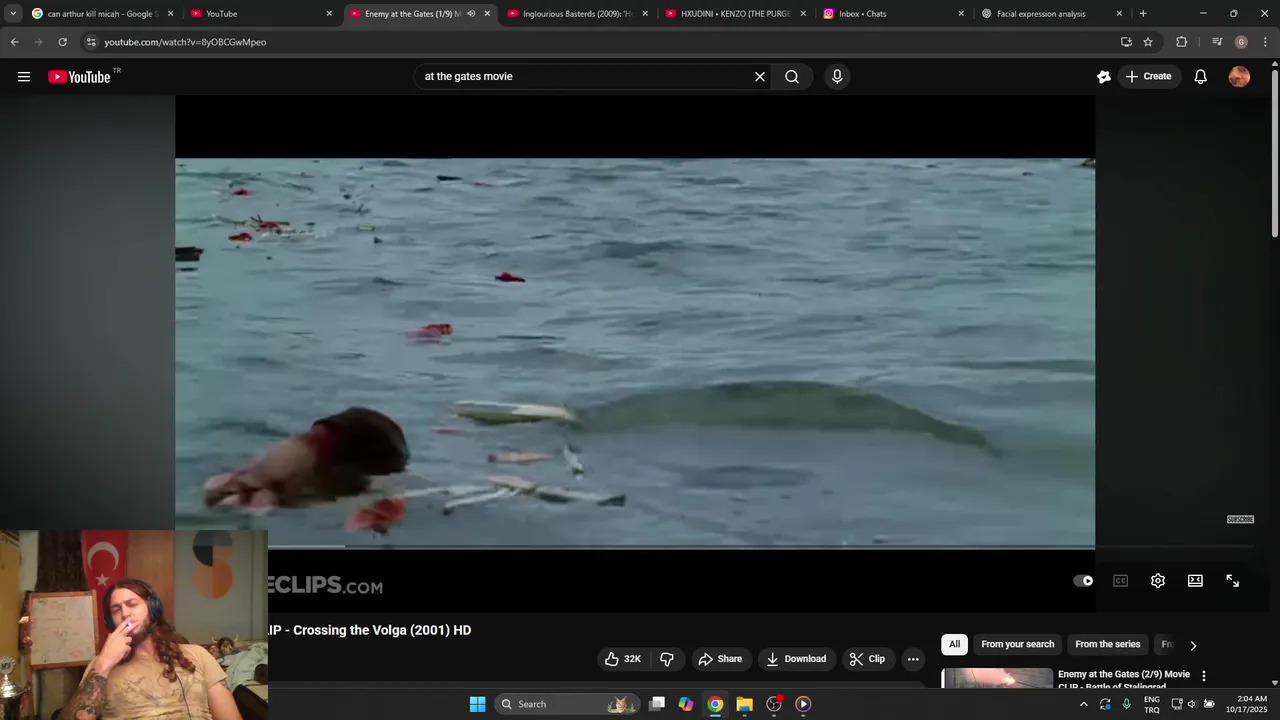
Task: Click the address bar URL
Action: 185,42
